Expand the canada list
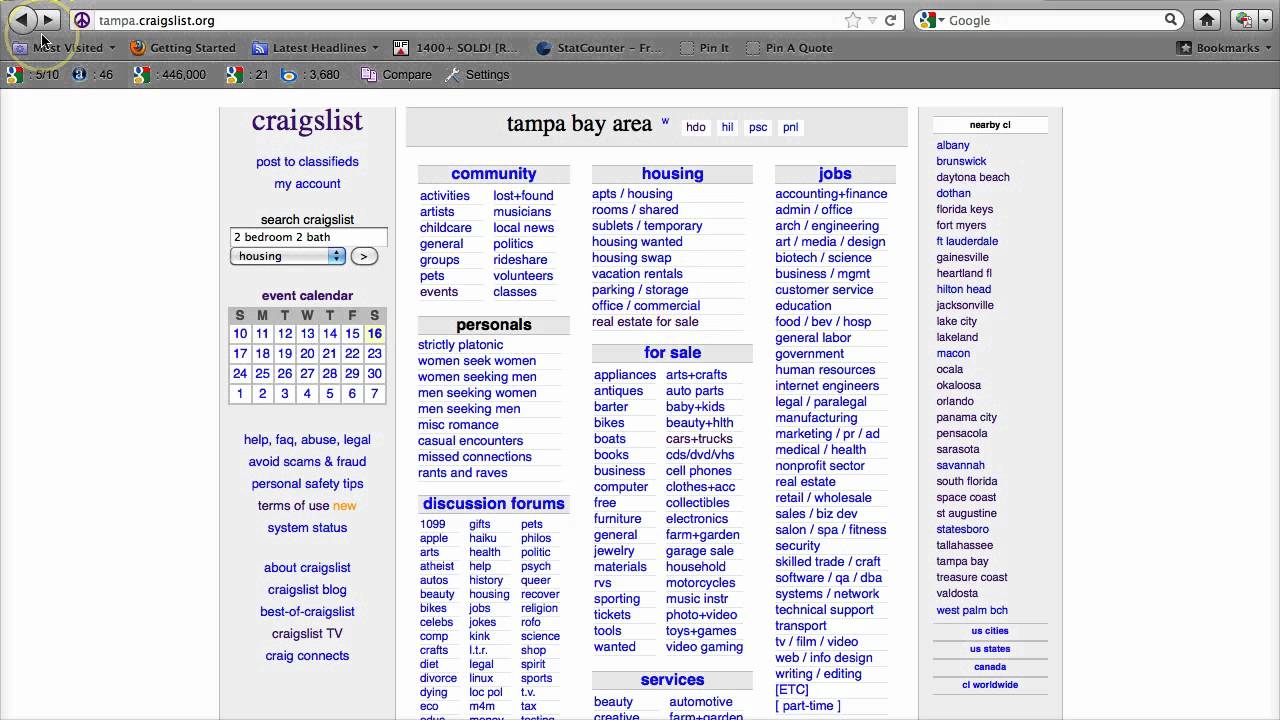This screenshot has height=720, width=1280. tap(990, 667)
